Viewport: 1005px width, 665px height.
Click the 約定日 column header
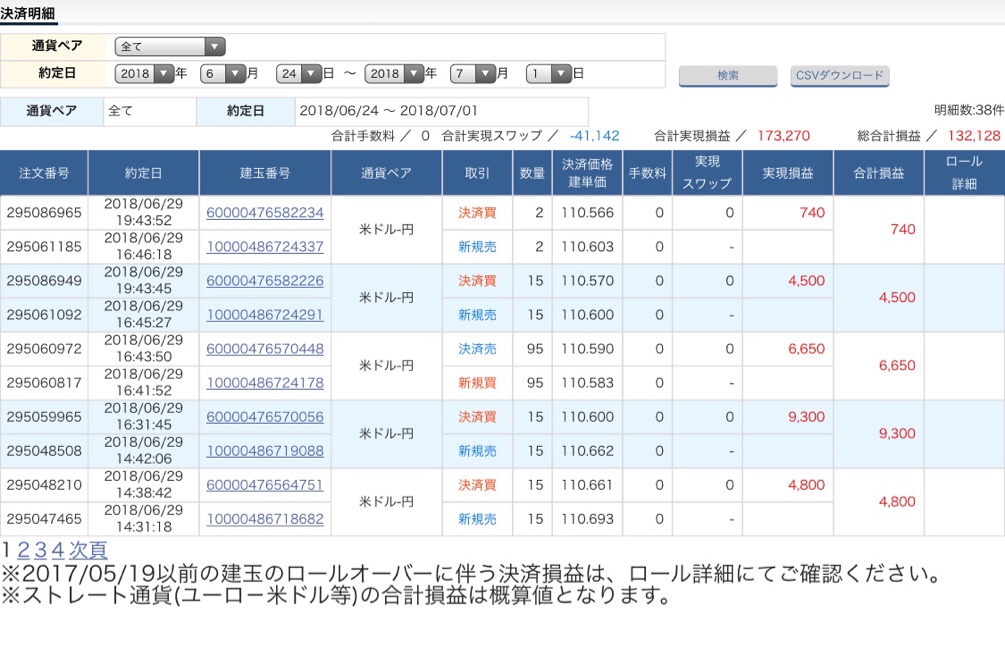pos(143,173)
